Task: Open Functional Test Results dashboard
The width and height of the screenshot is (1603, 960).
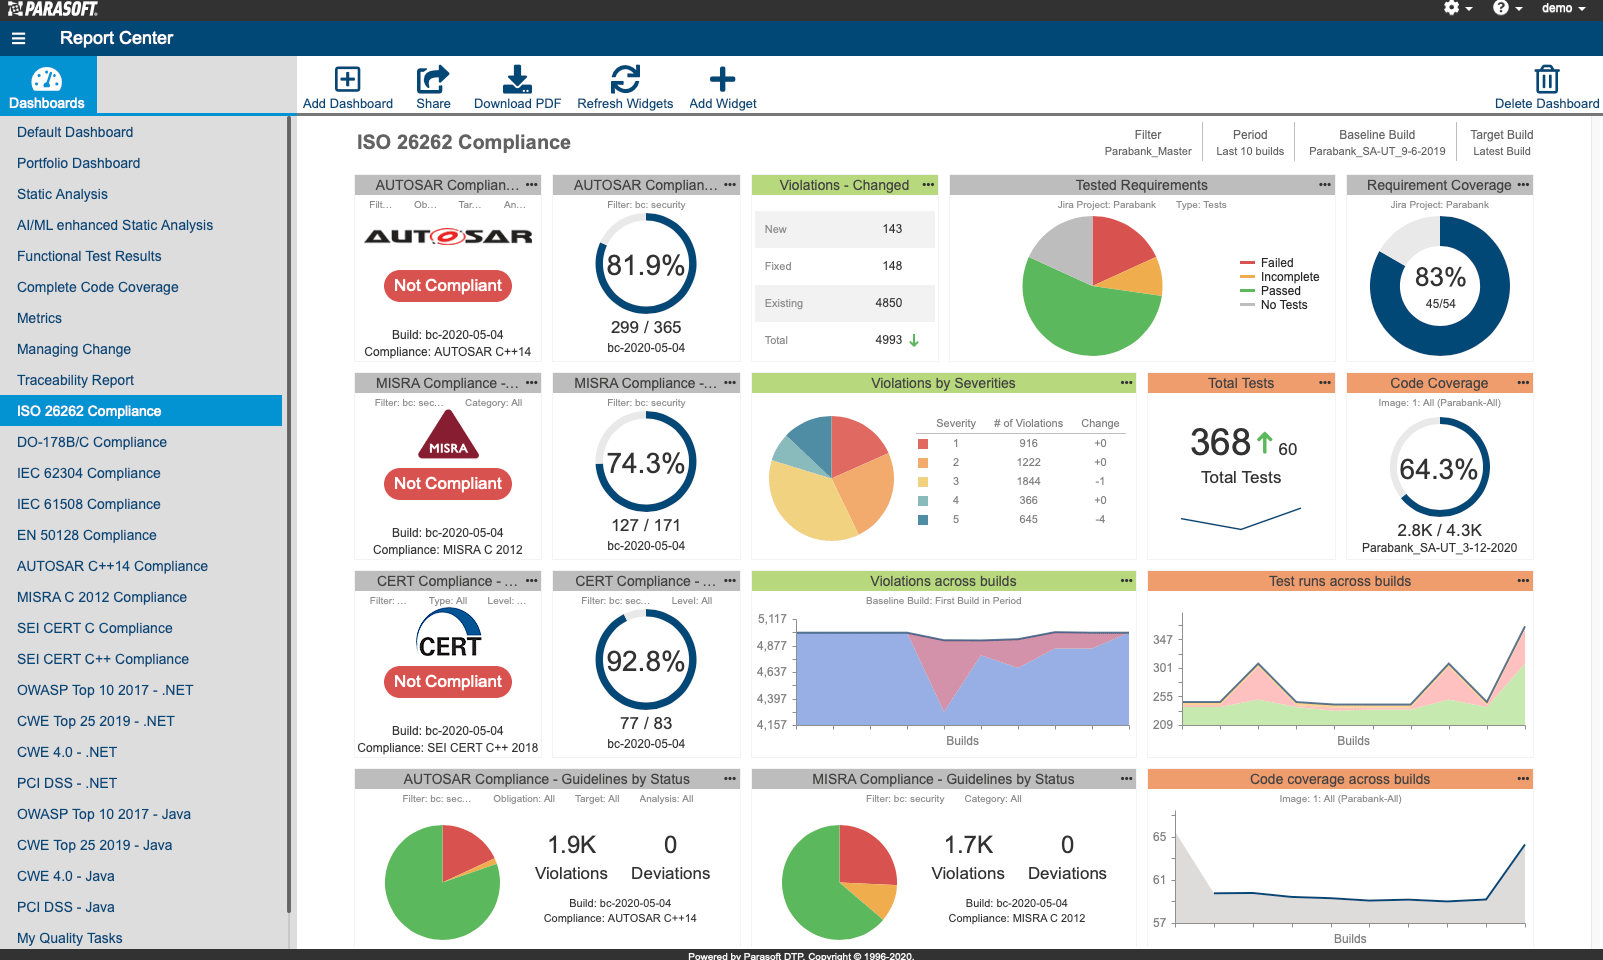Action: [89, 256]
